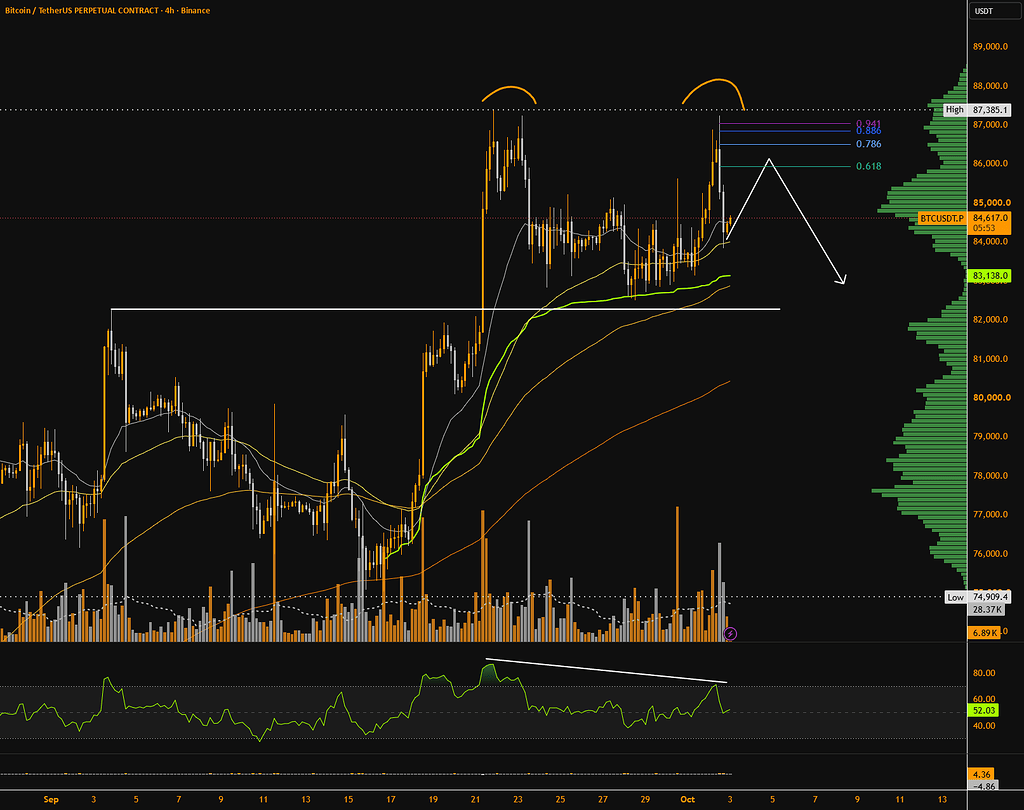The height and width of the screenshot is (810, 1024).
Task: Click the 40.00 RSI axis label
Action: point(984,726)
